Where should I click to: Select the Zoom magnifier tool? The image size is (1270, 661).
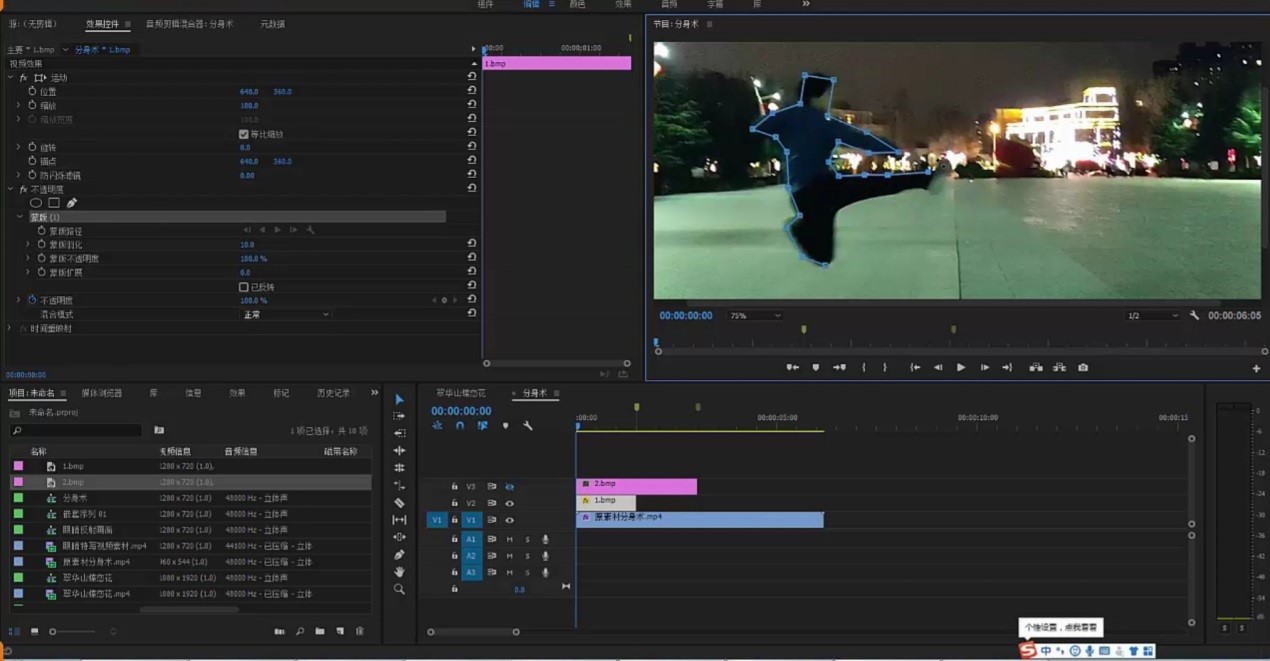coord(399,589)
